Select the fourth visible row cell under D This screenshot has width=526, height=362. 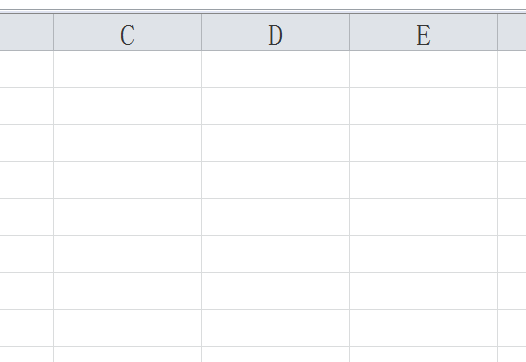tap(275, 180)
